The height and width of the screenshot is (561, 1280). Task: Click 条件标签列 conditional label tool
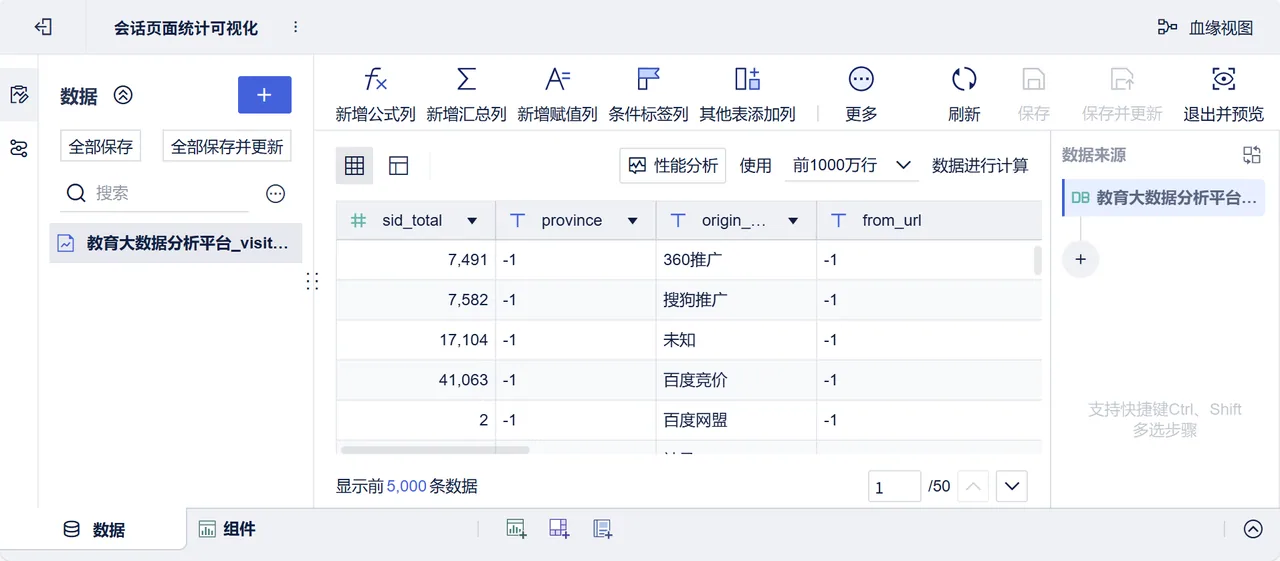648,95
